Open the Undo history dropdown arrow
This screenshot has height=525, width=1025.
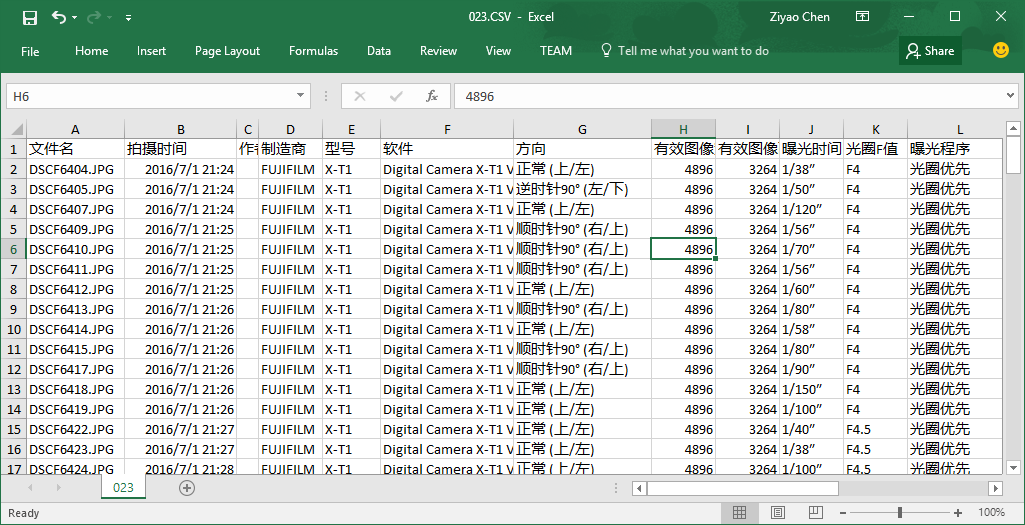click(74, 18)
